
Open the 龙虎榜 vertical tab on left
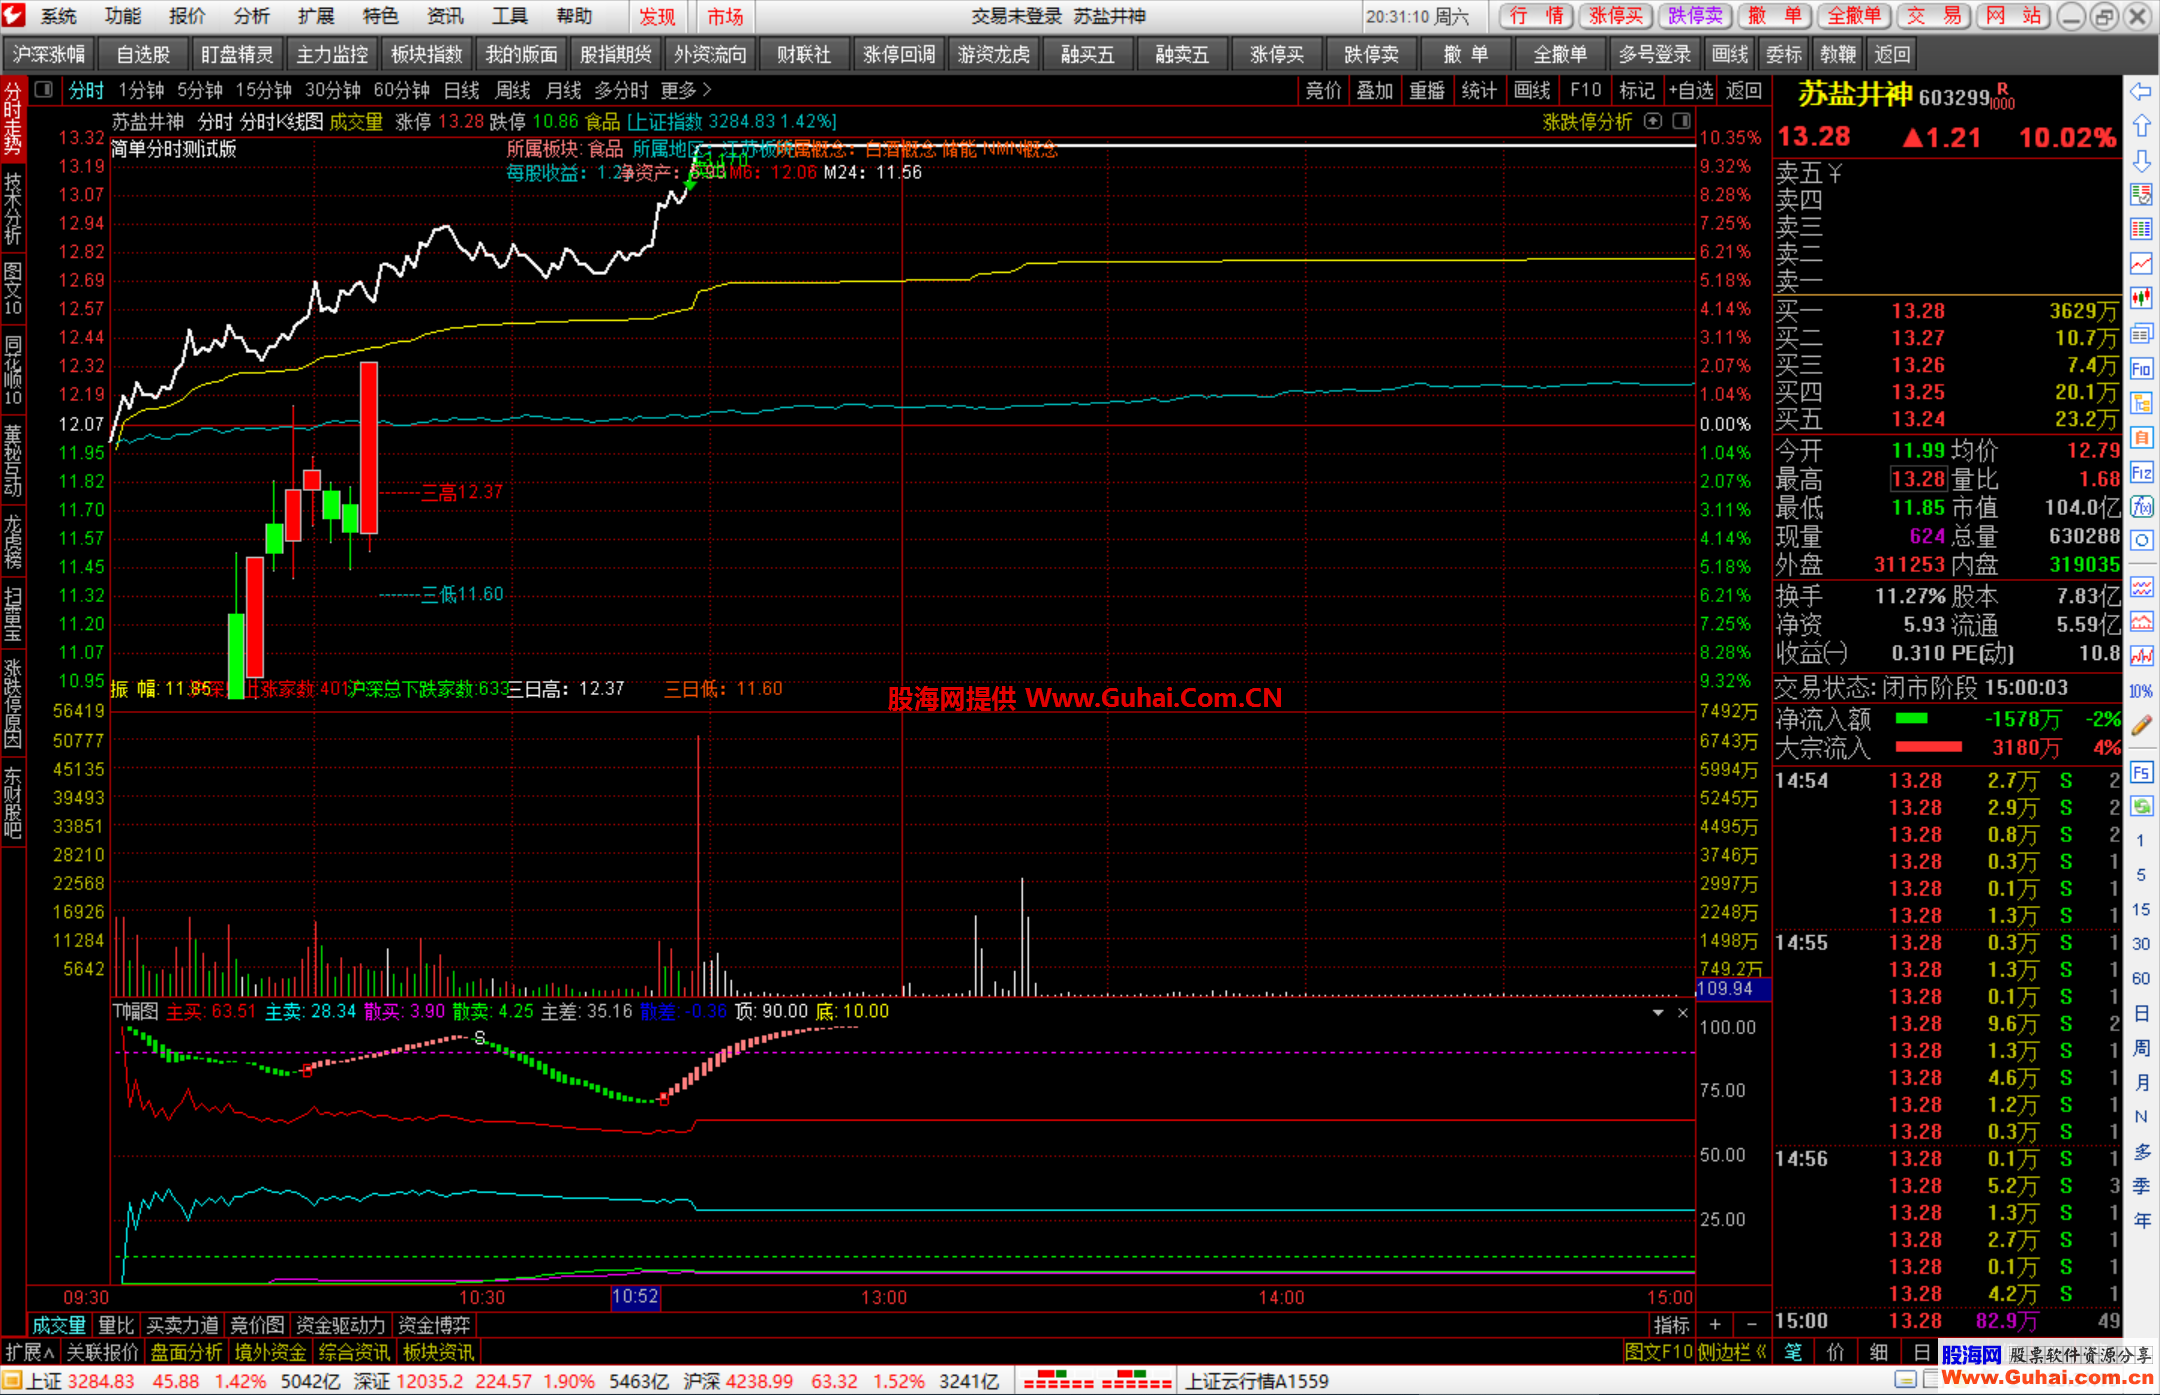(x=13, y=541)
